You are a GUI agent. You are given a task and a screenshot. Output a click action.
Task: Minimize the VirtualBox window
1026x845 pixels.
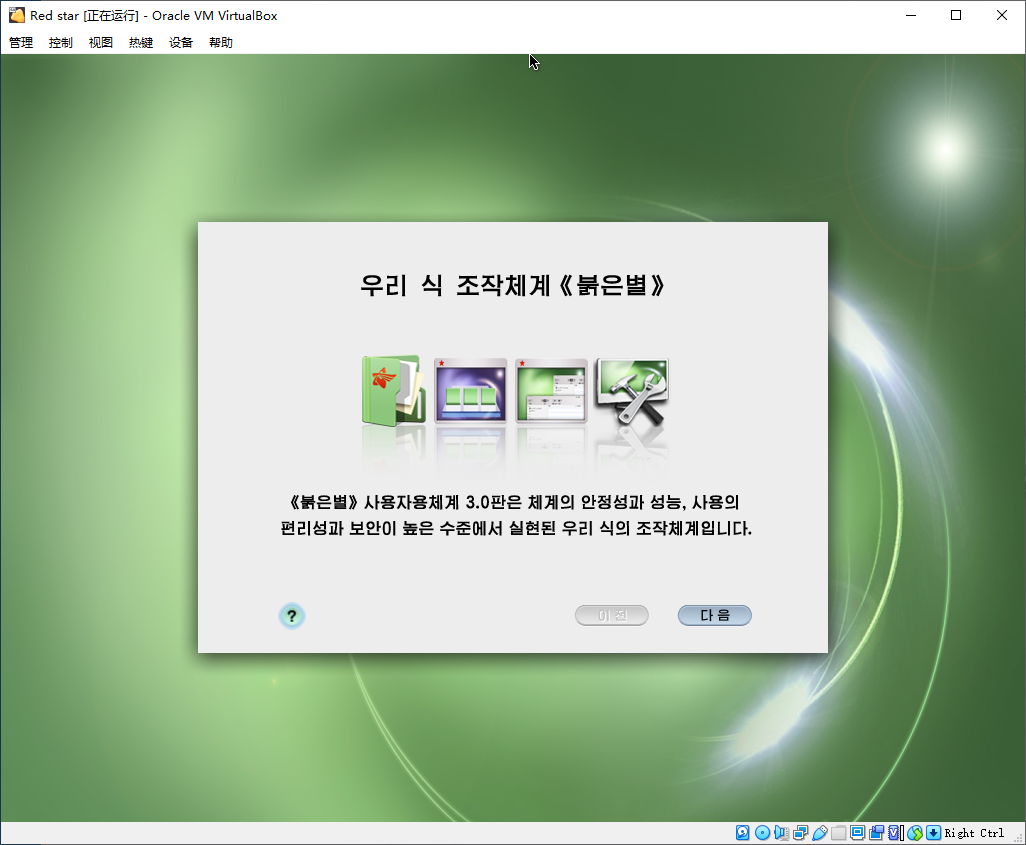910,15
